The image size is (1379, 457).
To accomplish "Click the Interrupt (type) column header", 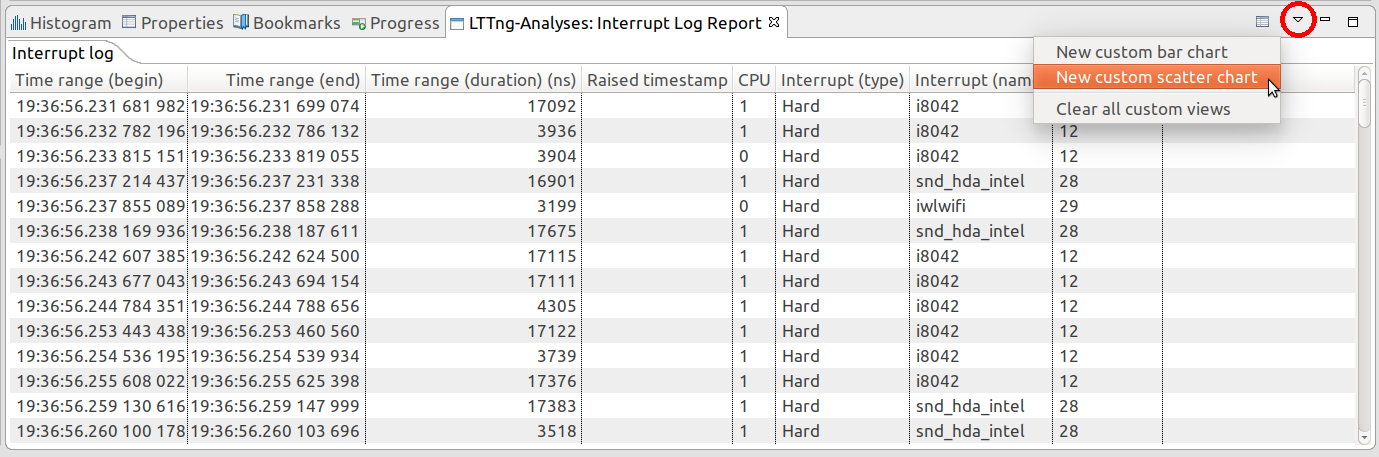I will 842,80.
